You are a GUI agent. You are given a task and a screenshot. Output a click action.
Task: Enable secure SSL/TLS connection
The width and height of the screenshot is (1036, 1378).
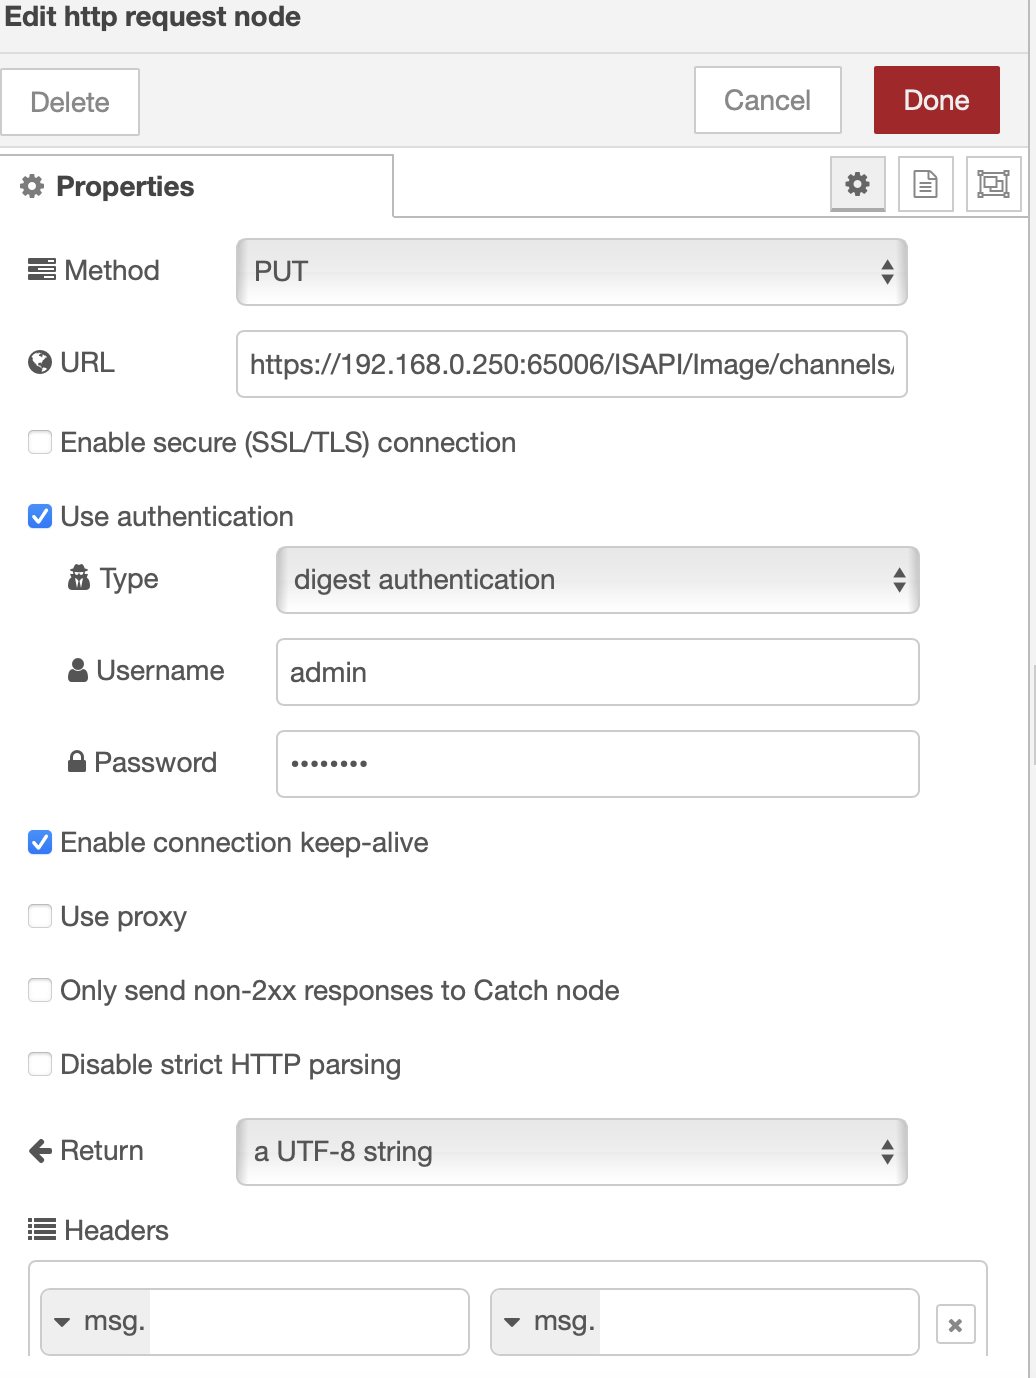pyautogui.click(x=40, y=441)
